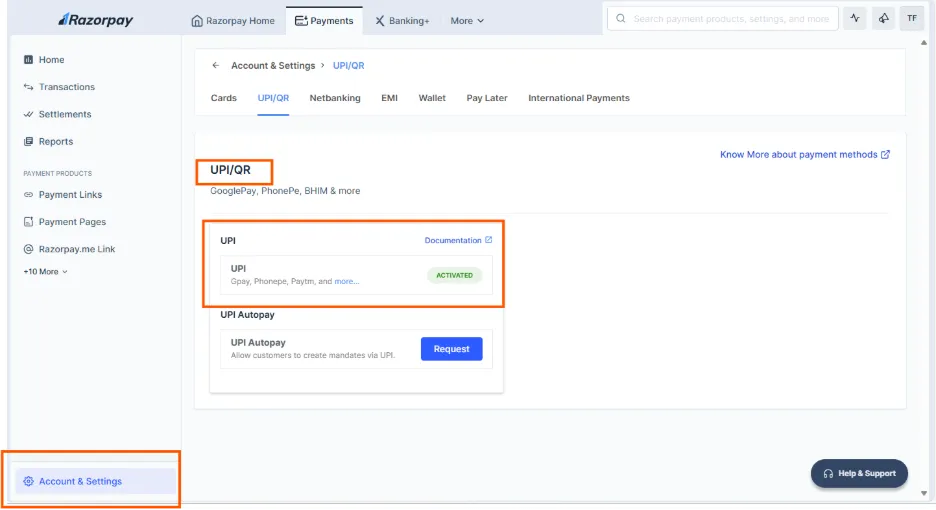The image size is (936, 510).
Task: Open the announcements icon next to profile
Action: (x=883, y=19)
